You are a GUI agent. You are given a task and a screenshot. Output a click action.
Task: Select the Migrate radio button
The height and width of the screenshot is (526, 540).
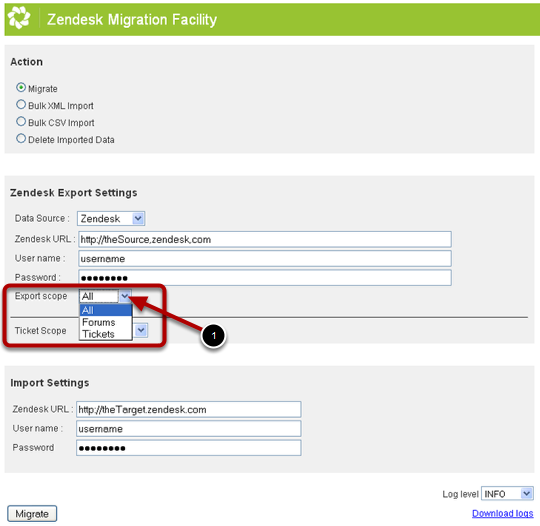pyautogui.click(x=21, y=87)
